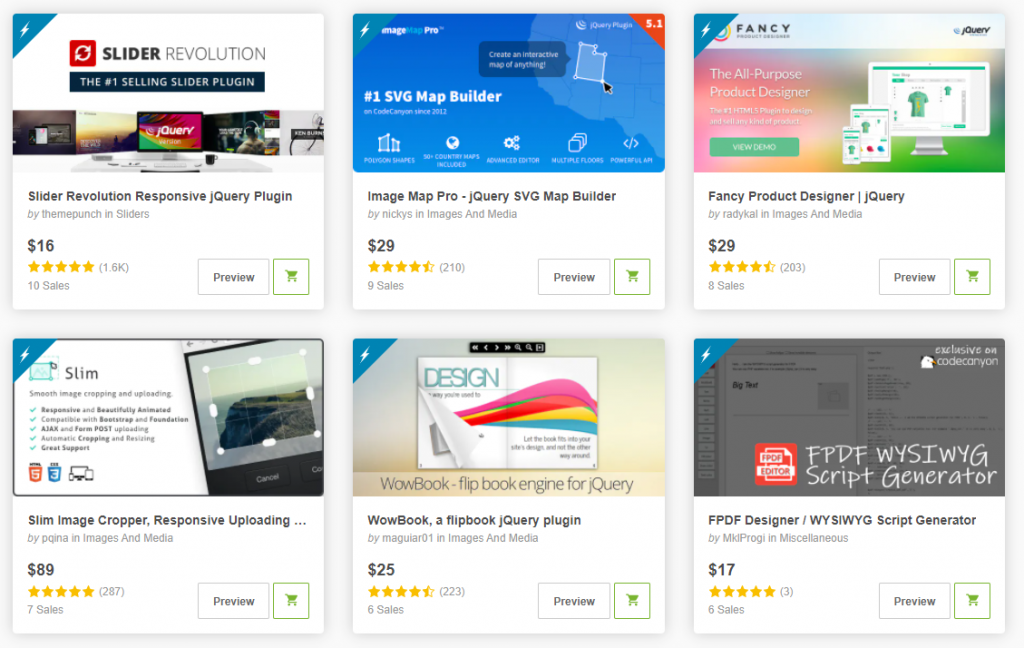1024x648 pixels.
Task: Open FPDF WYSIWYG Script Generator thumbnail
Action: pyautogui.click(x=849, y=417)
